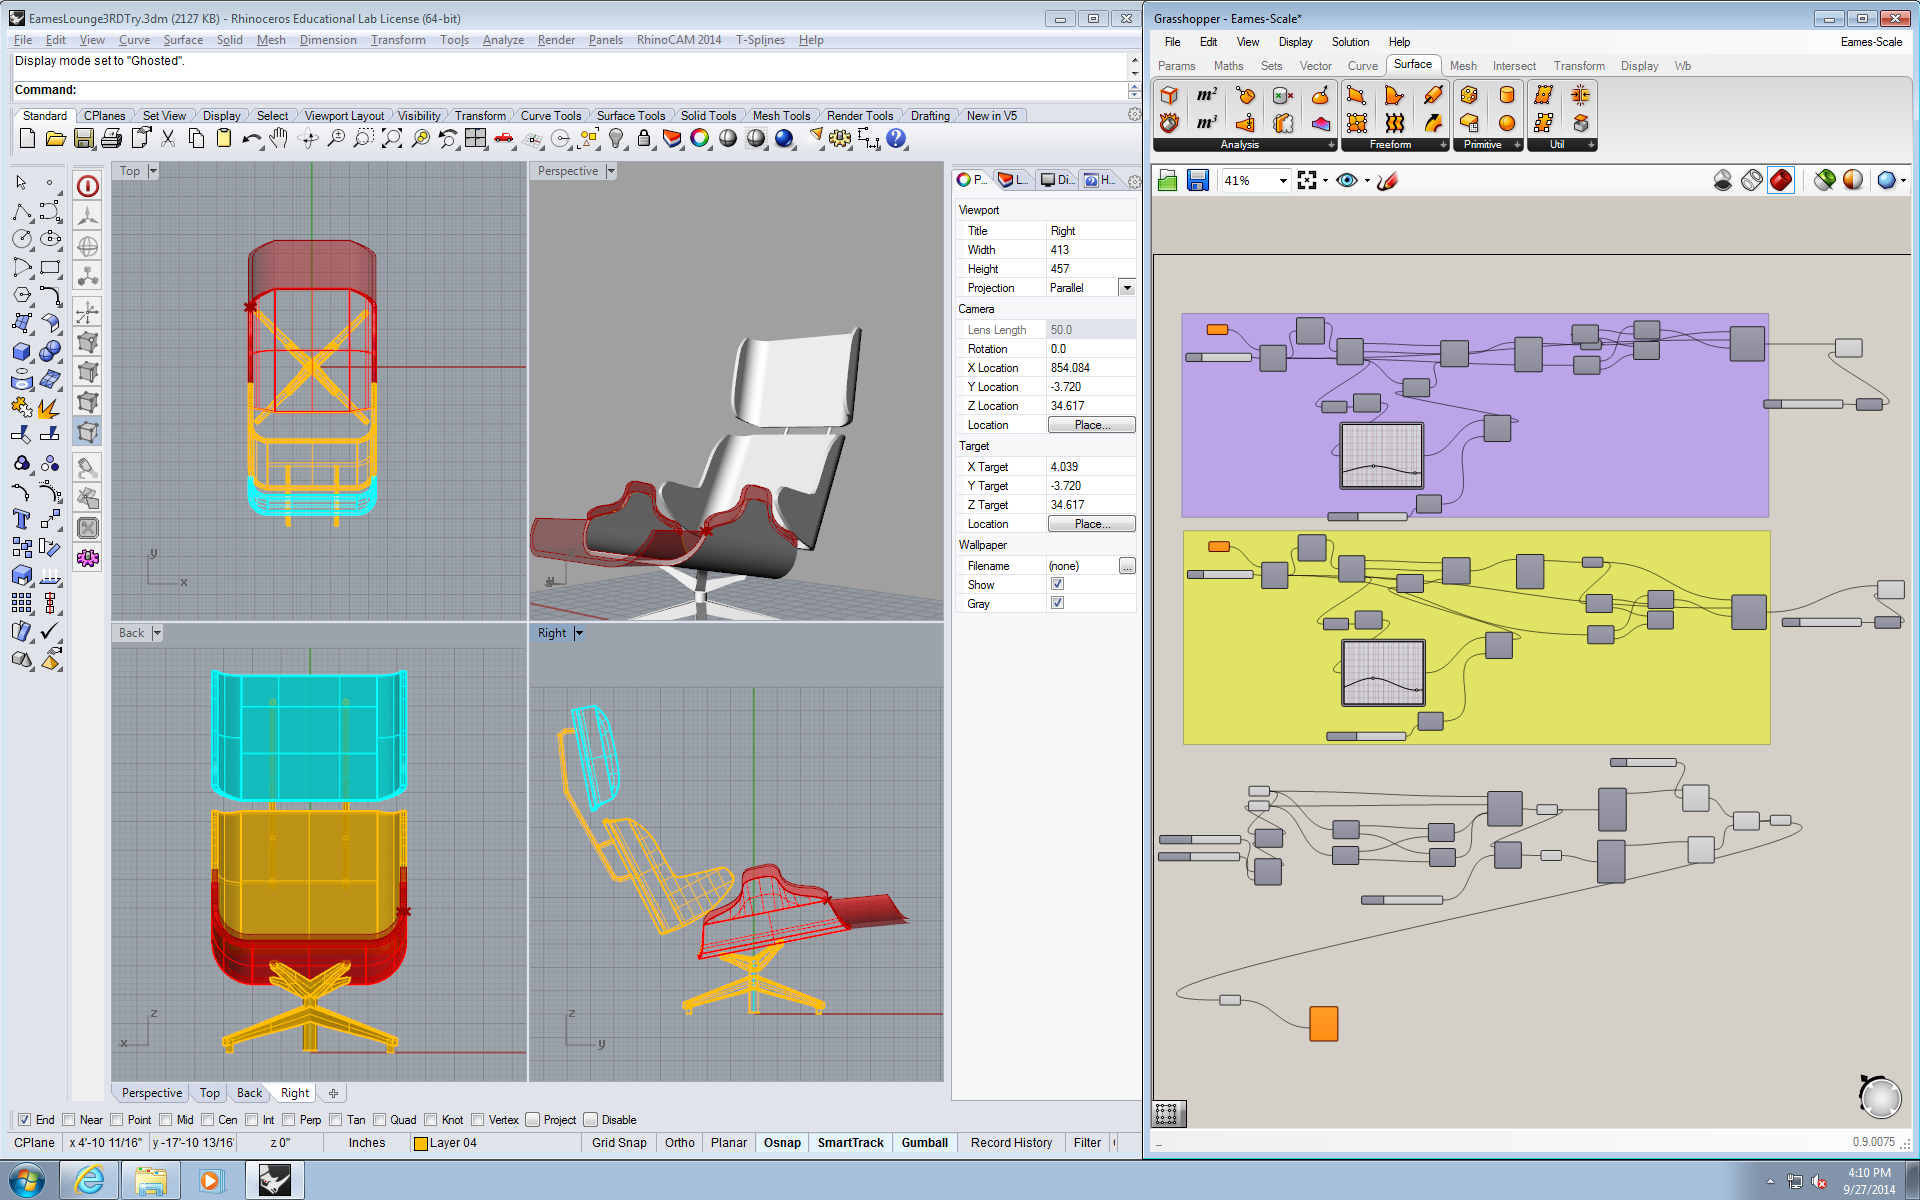Screen dimensions: 1920x1200
Task: Click the Undo arrow icon
Action: tap(250, 139)
